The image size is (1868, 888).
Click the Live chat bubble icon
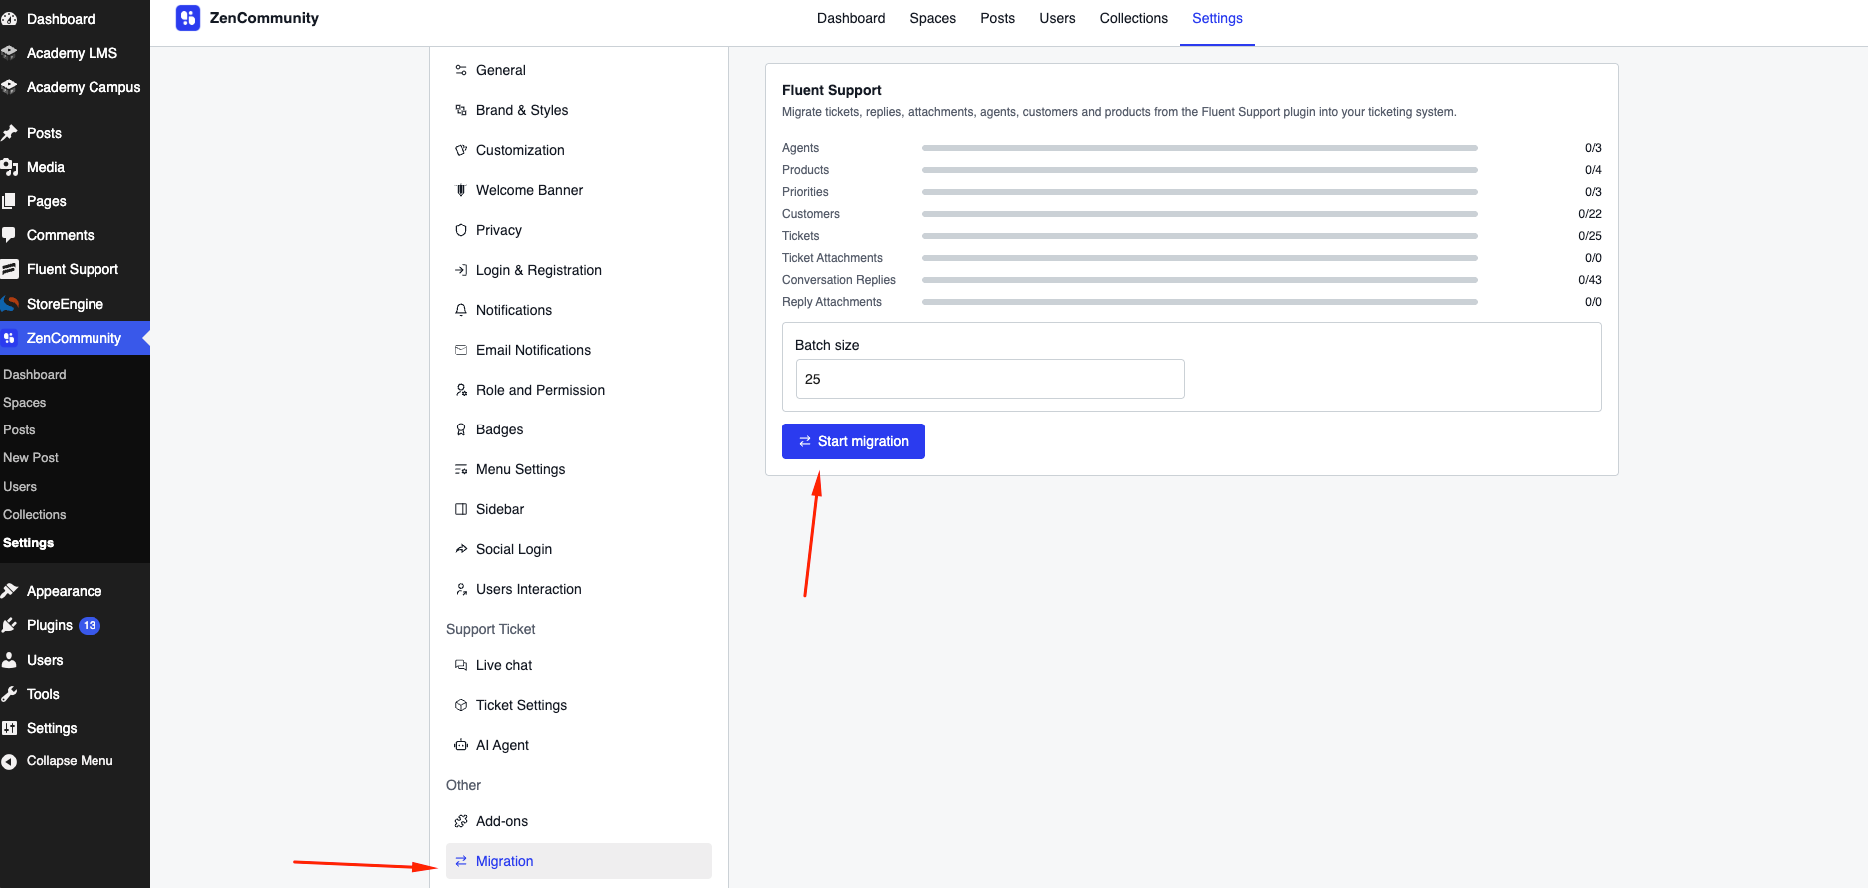[461, 665]
